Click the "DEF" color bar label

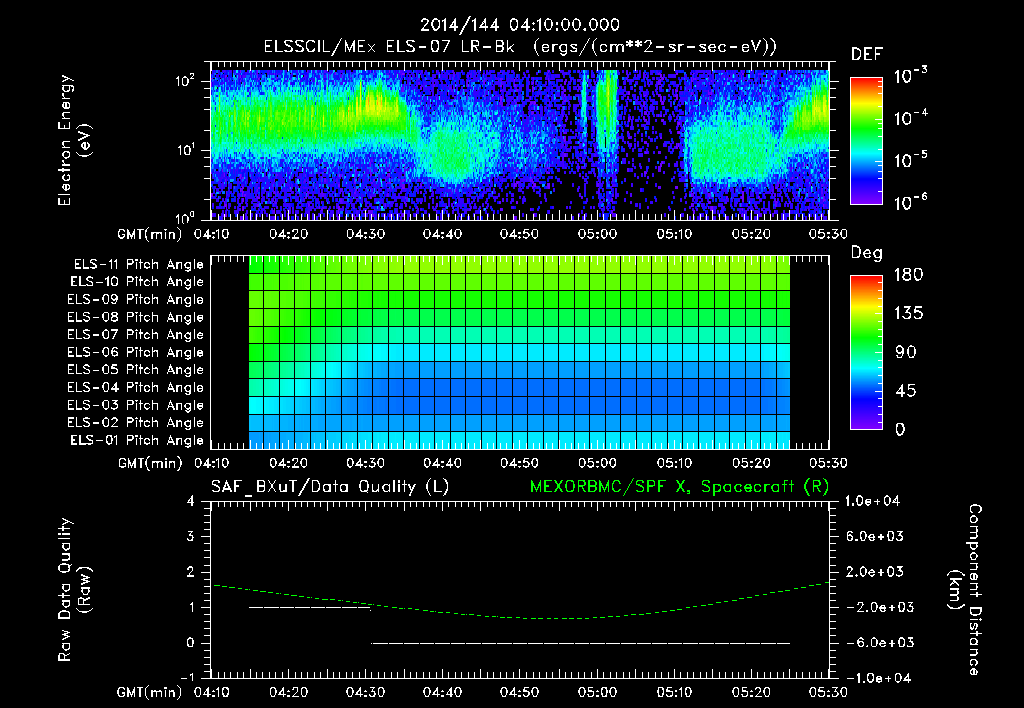[867, 54]
